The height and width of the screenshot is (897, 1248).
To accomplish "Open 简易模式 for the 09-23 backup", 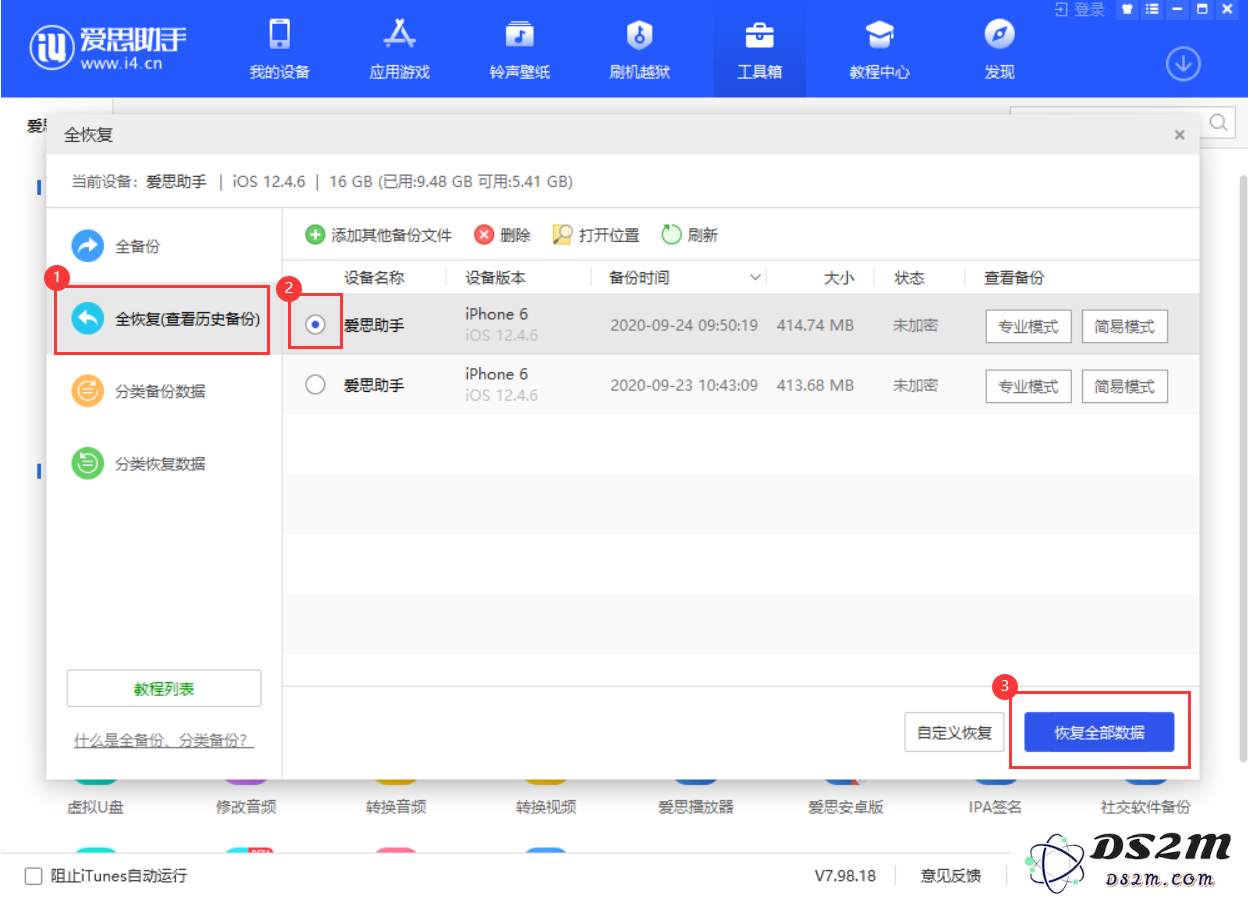I will click(1124, 386).
